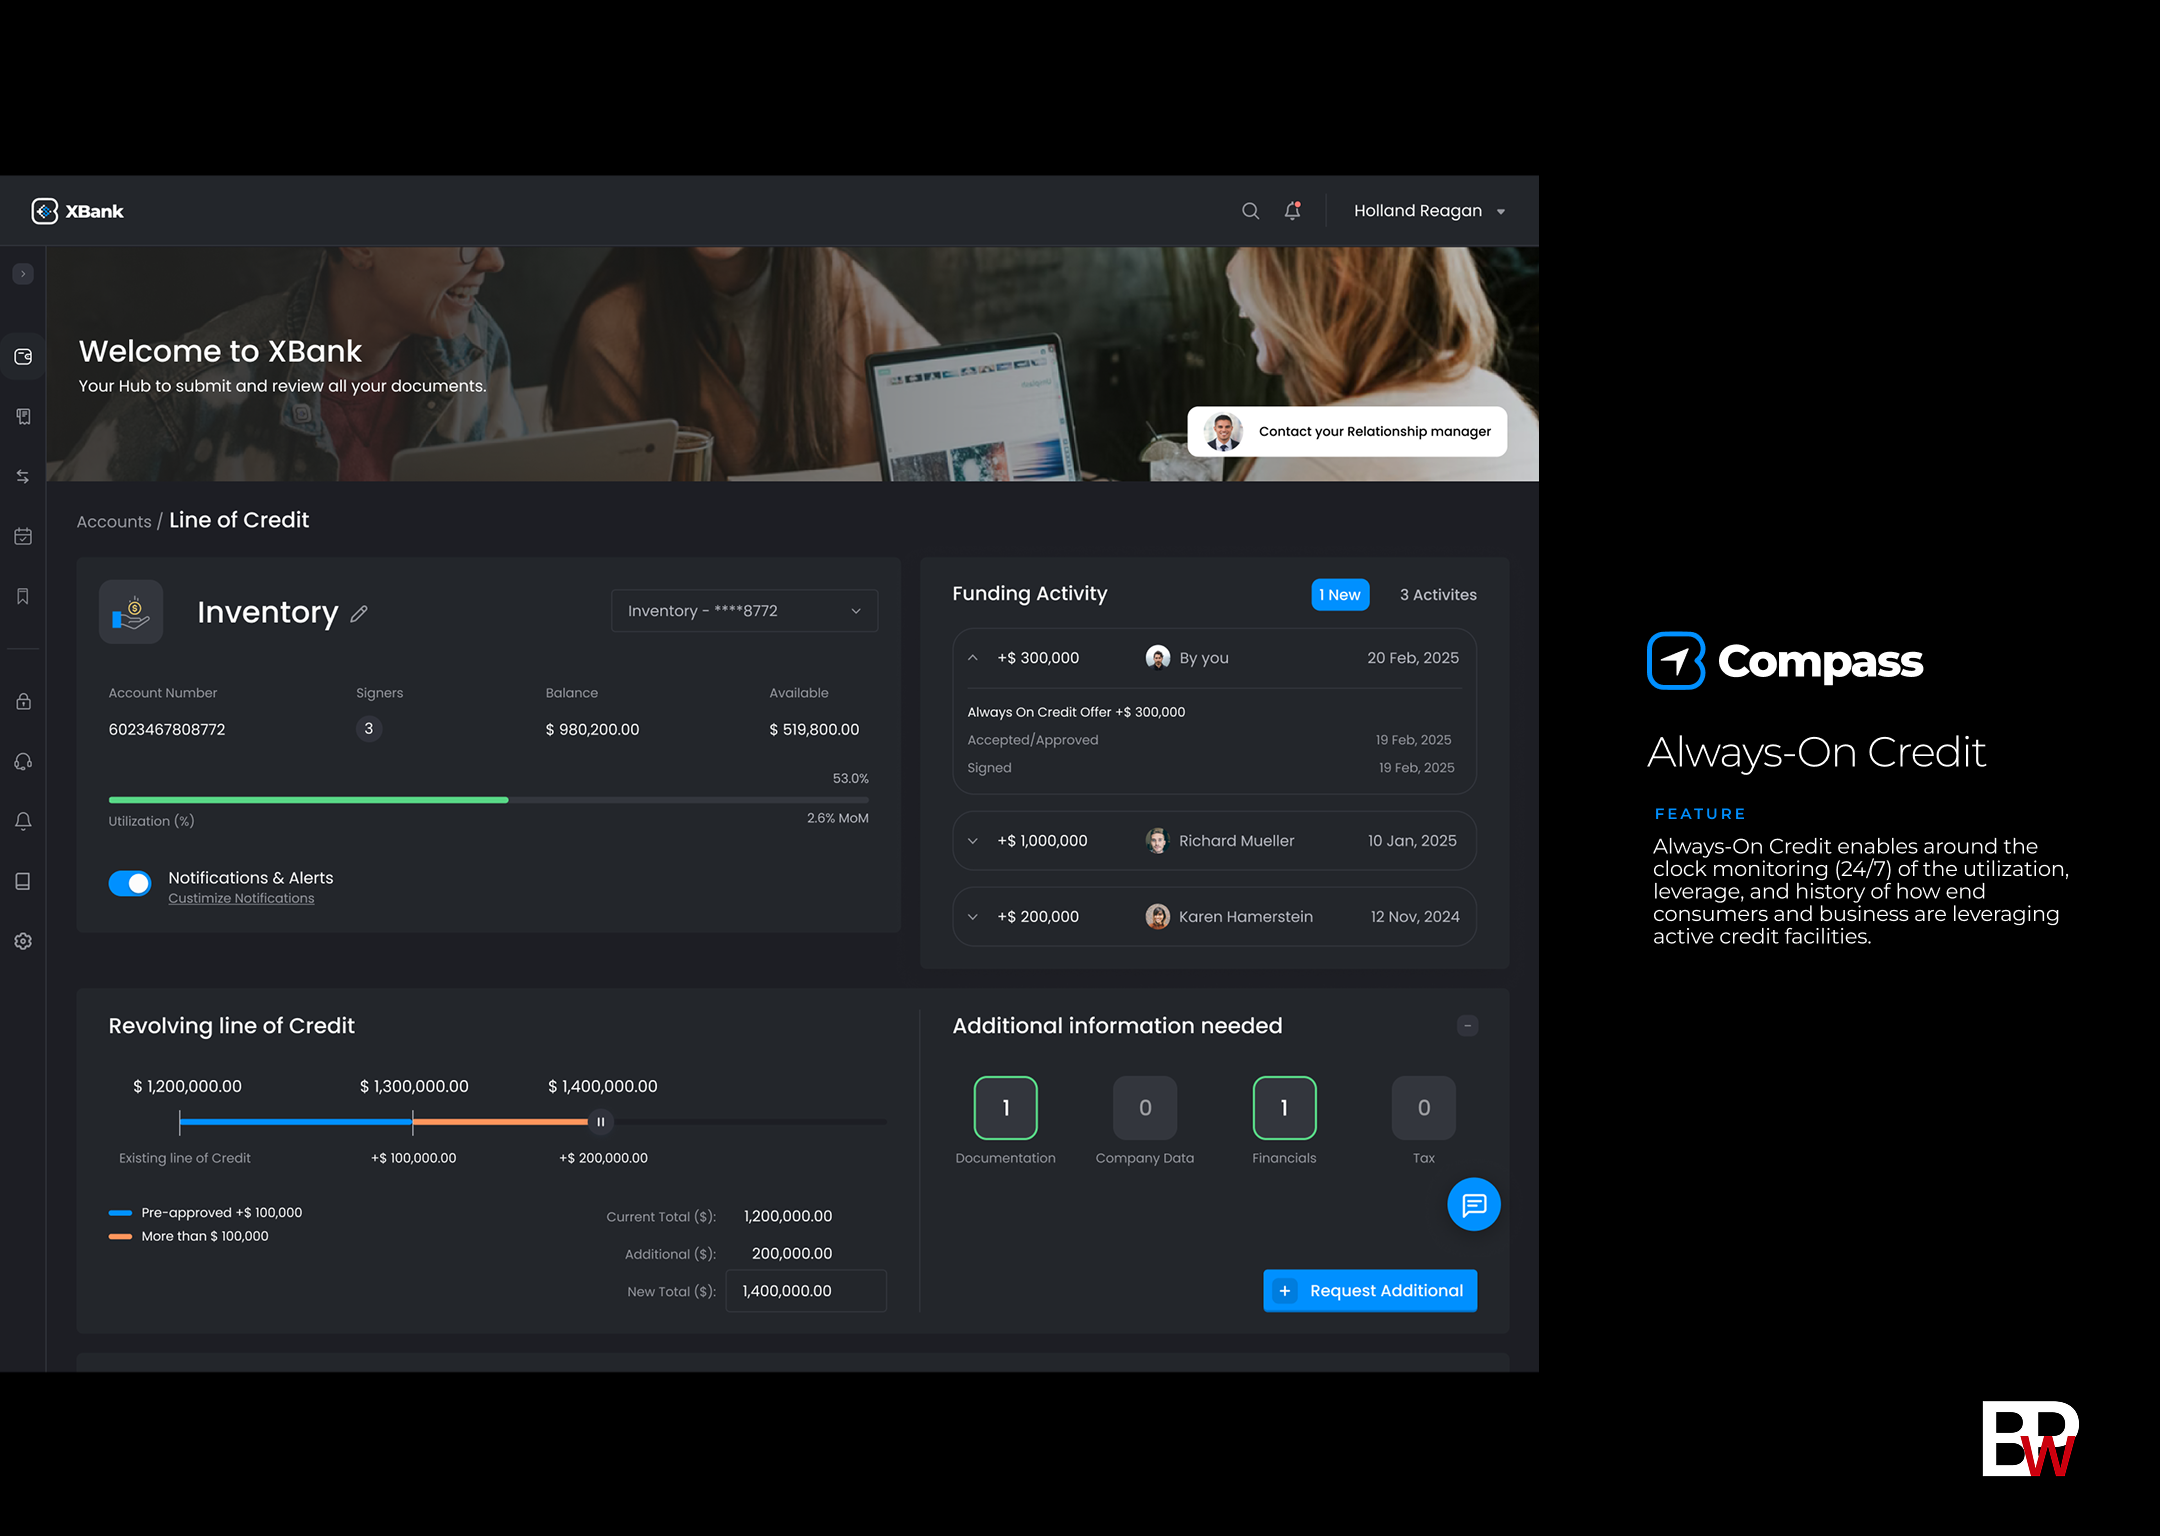This screenshot has width=2160, height=1536.
Task: Click the transfer arrows sidebar icon
Action: coord(23,477)
